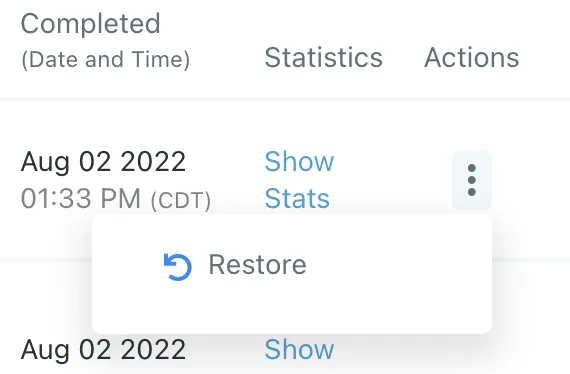Select the first row Aug 02 2022 date
The width and height of the screenshot is (570, 374).
[x=104, y=162]
